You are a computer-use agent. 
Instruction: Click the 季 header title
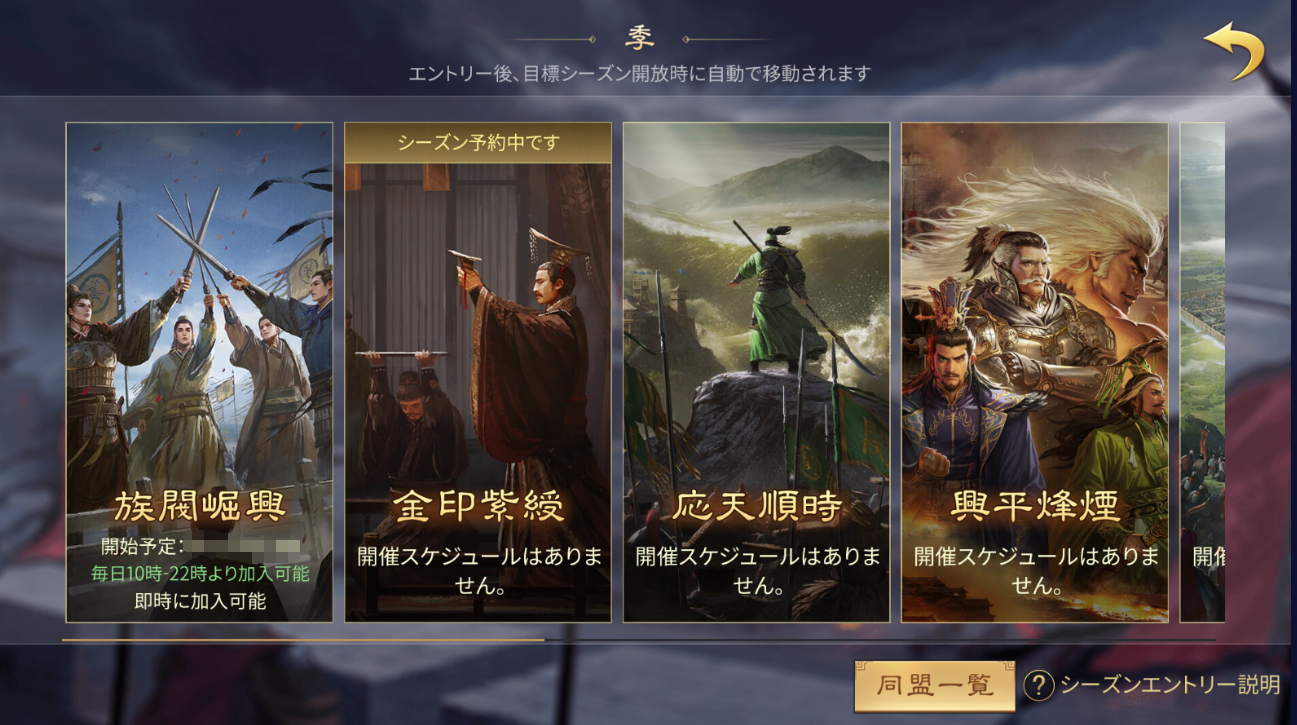pyautogui.click(x=640, y=39)
